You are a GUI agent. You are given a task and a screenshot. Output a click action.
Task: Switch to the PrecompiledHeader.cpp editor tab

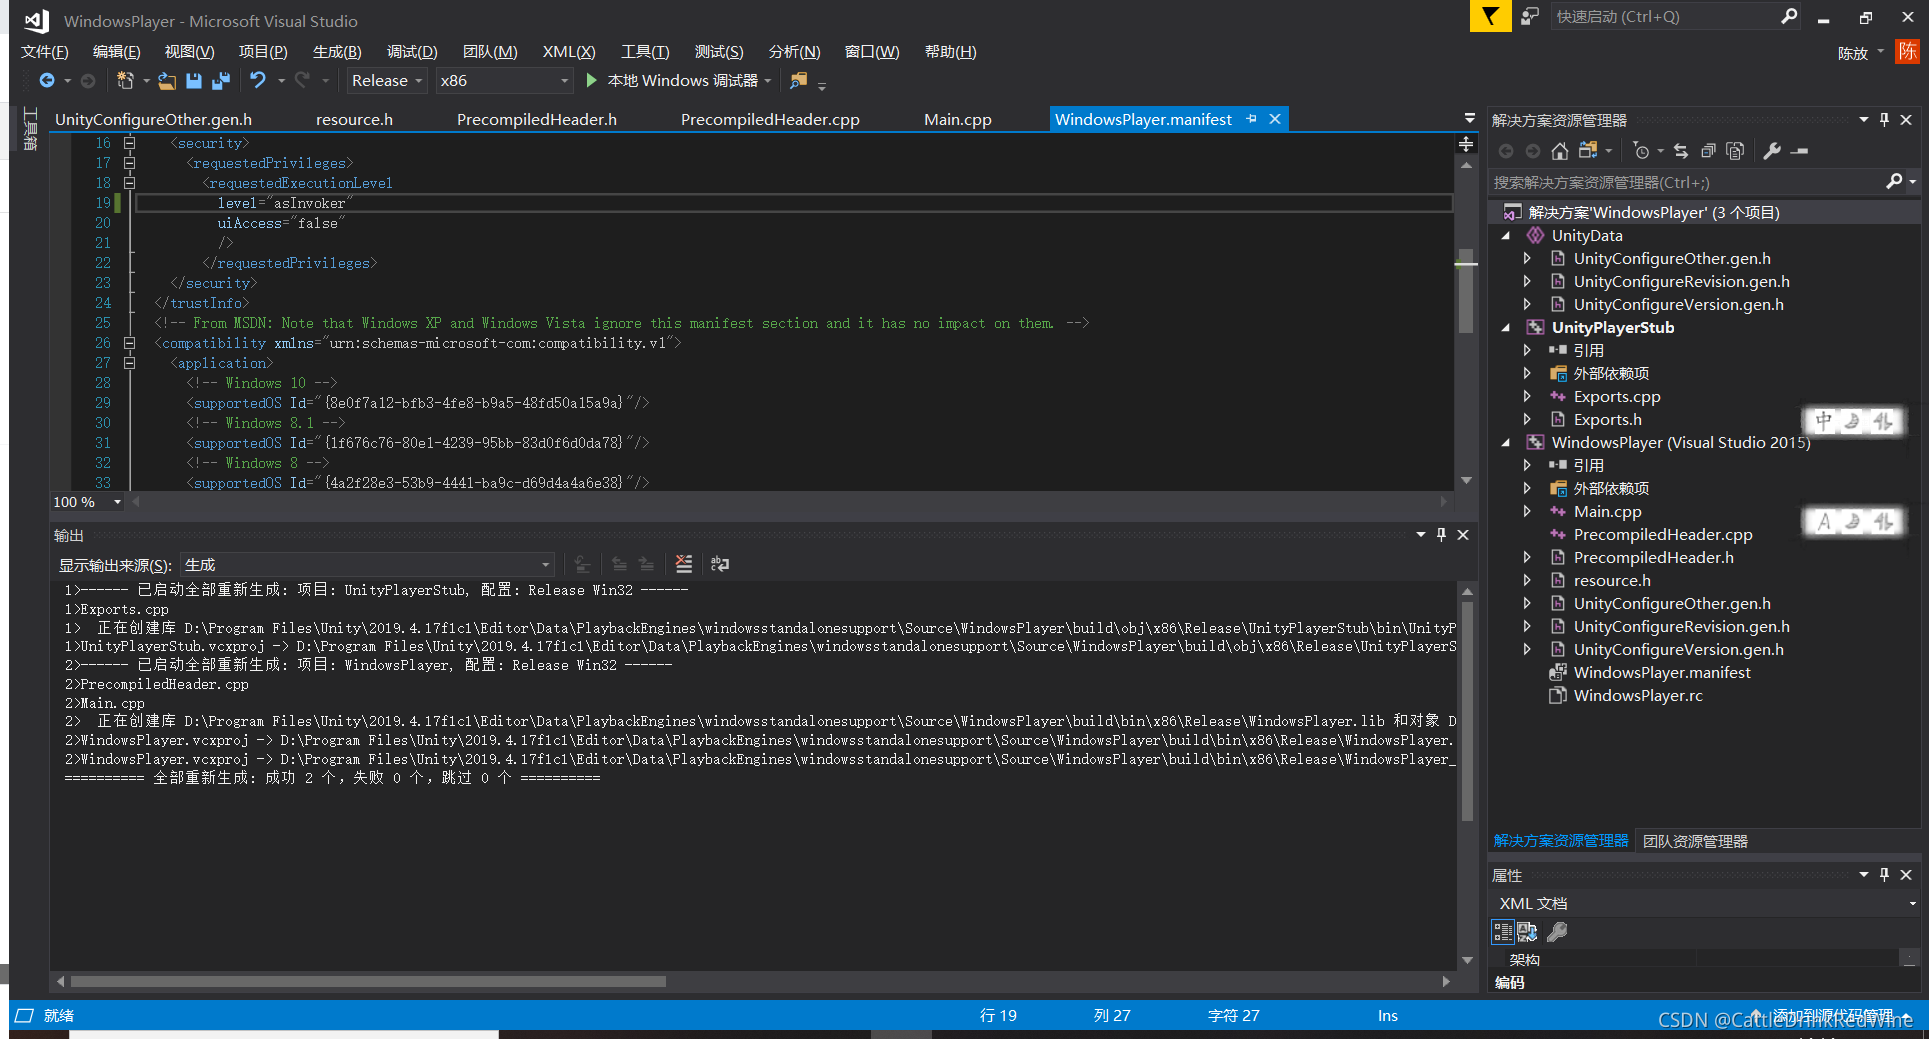coord(770,119)
